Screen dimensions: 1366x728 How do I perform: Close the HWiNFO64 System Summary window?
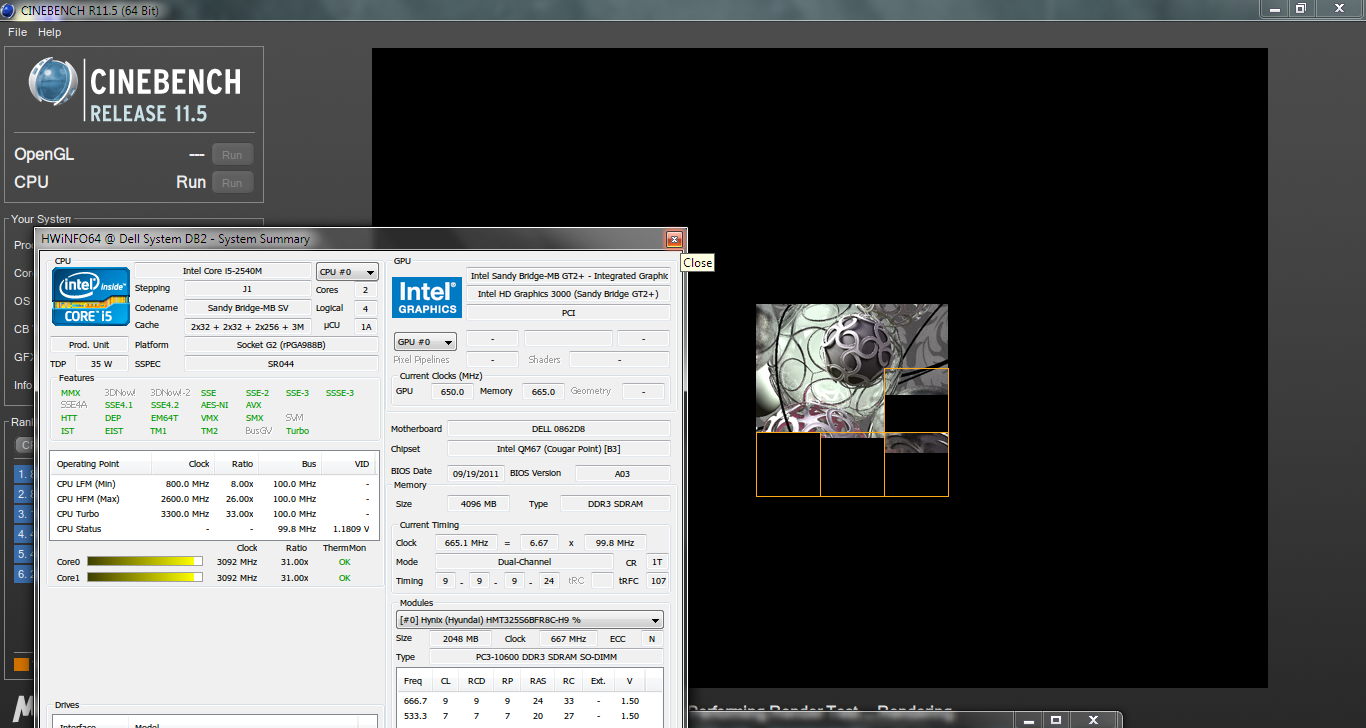coord(674,239)
